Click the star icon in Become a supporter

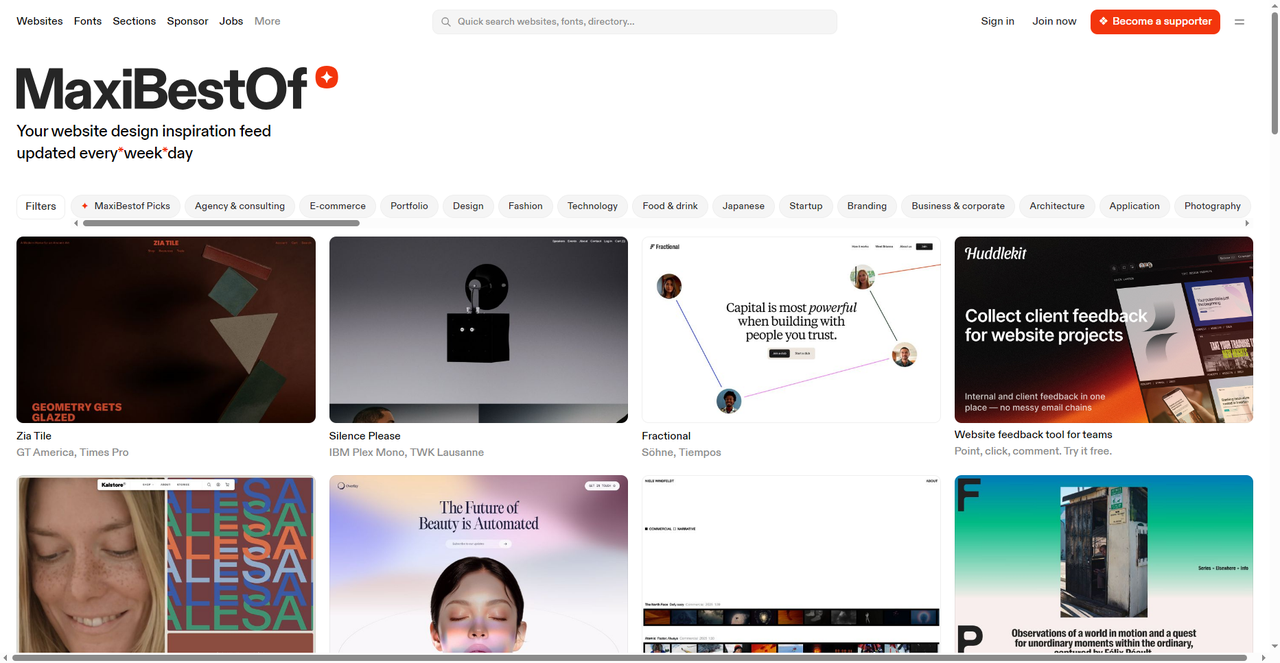click(x=1103, y=21)
